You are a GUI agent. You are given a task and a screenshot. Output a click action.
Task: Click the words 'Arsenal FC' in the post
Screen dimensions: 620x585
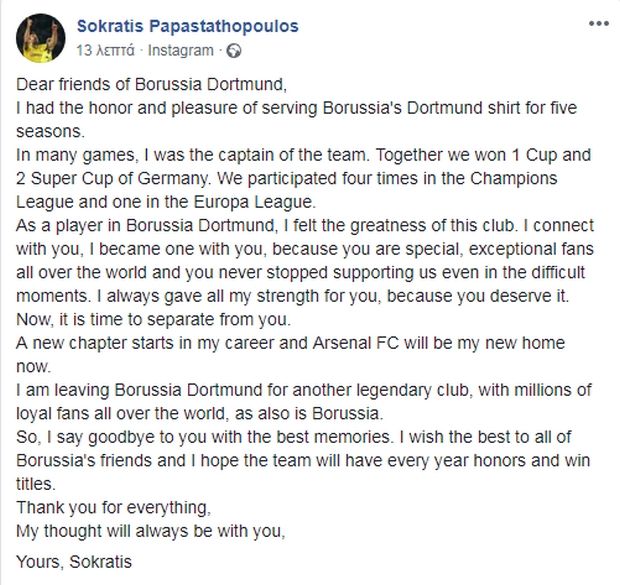pos(355,343)
